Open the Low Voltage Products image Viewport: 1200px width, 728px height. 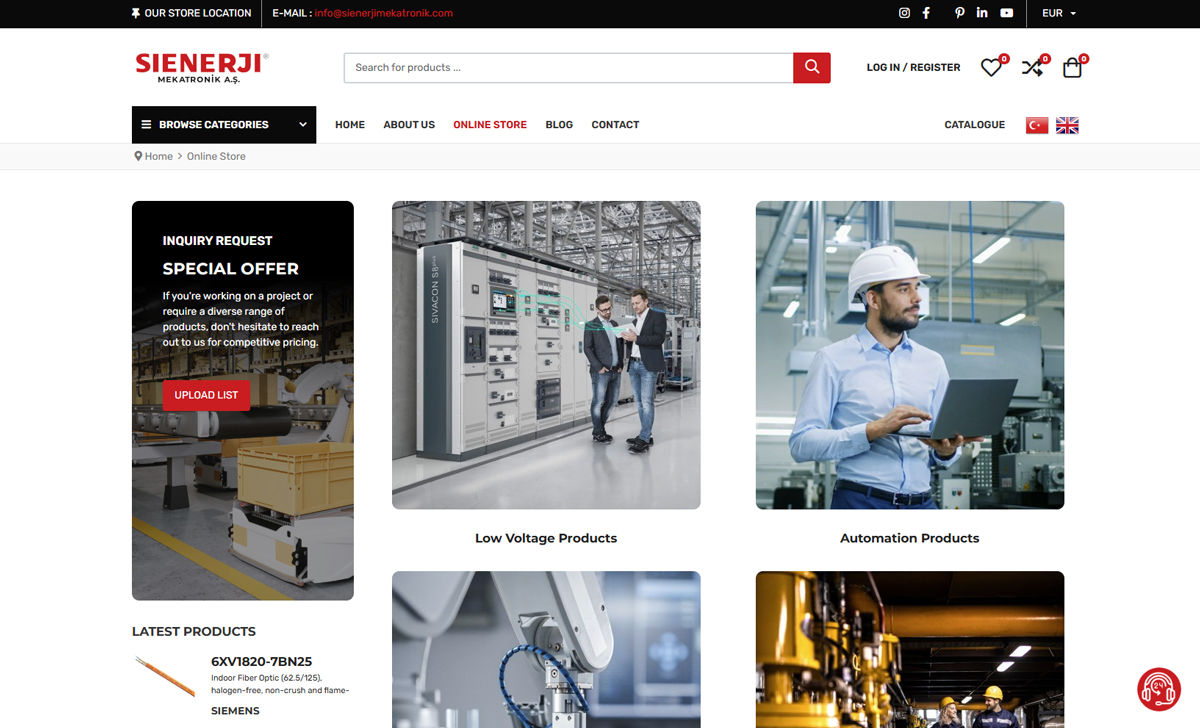(546, 355)
